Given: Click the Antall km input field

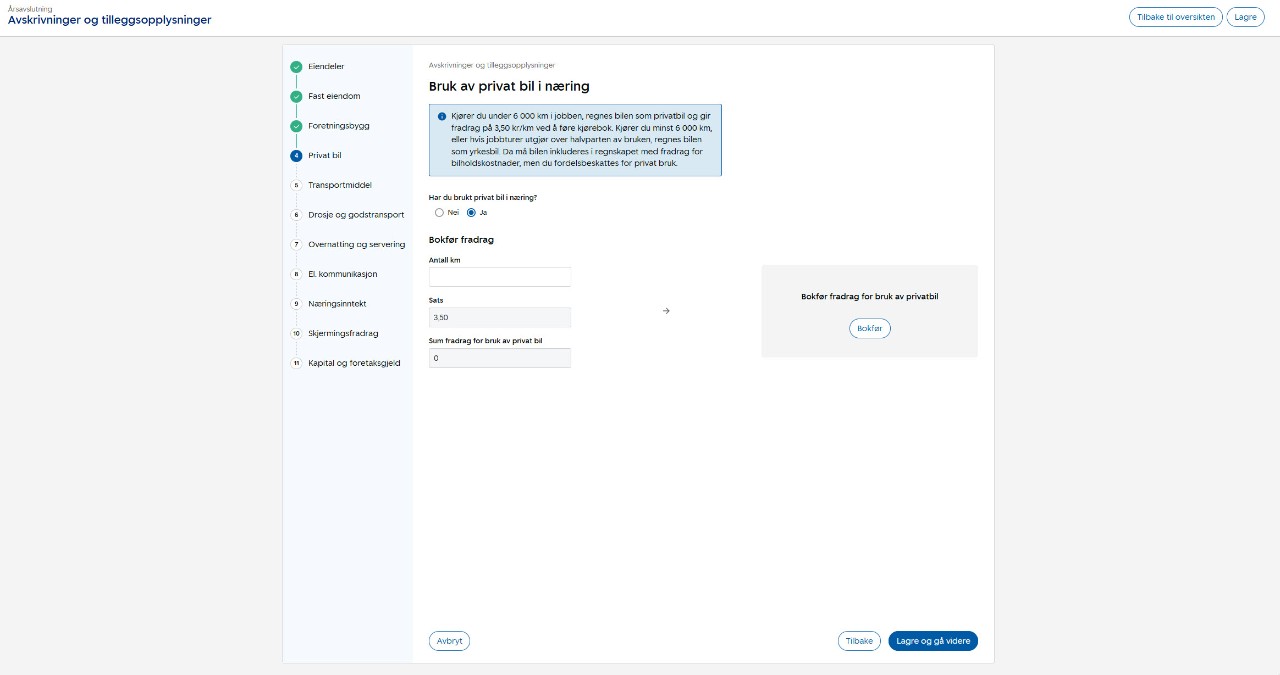Looking at the screenshot, I should point(500,277).
